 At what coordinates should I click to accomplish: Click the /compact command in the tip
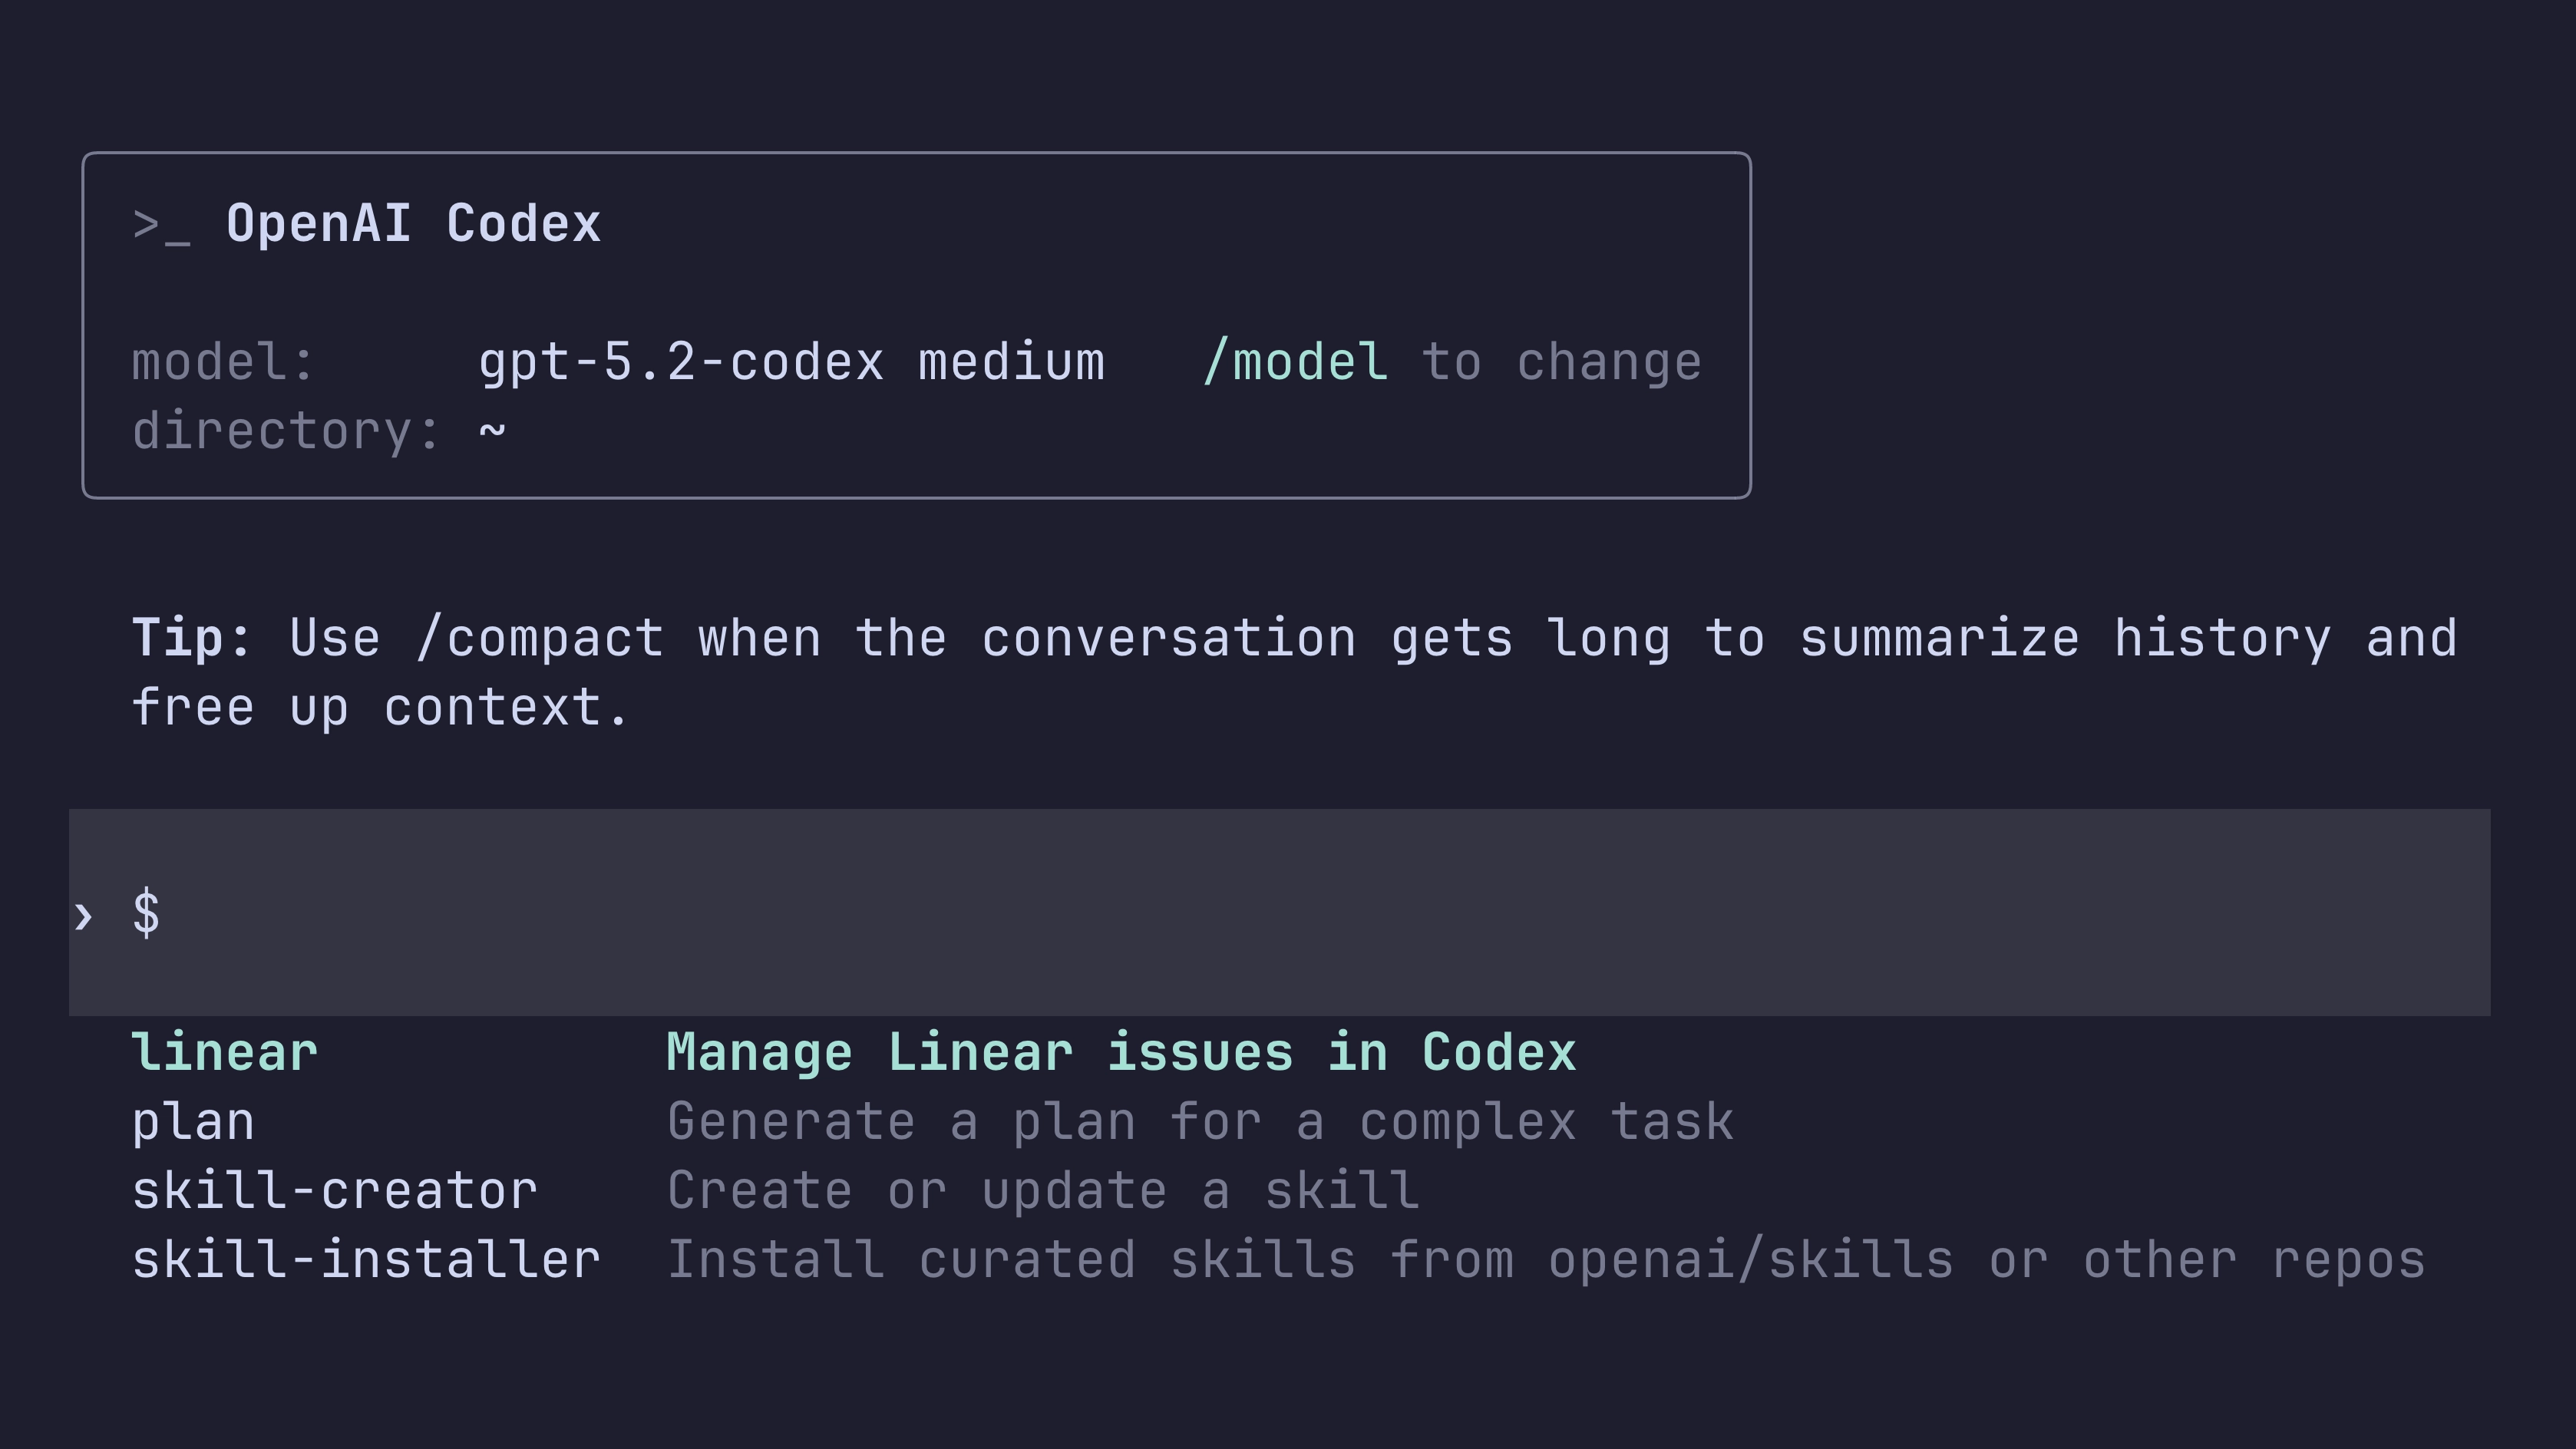[540, 639]
